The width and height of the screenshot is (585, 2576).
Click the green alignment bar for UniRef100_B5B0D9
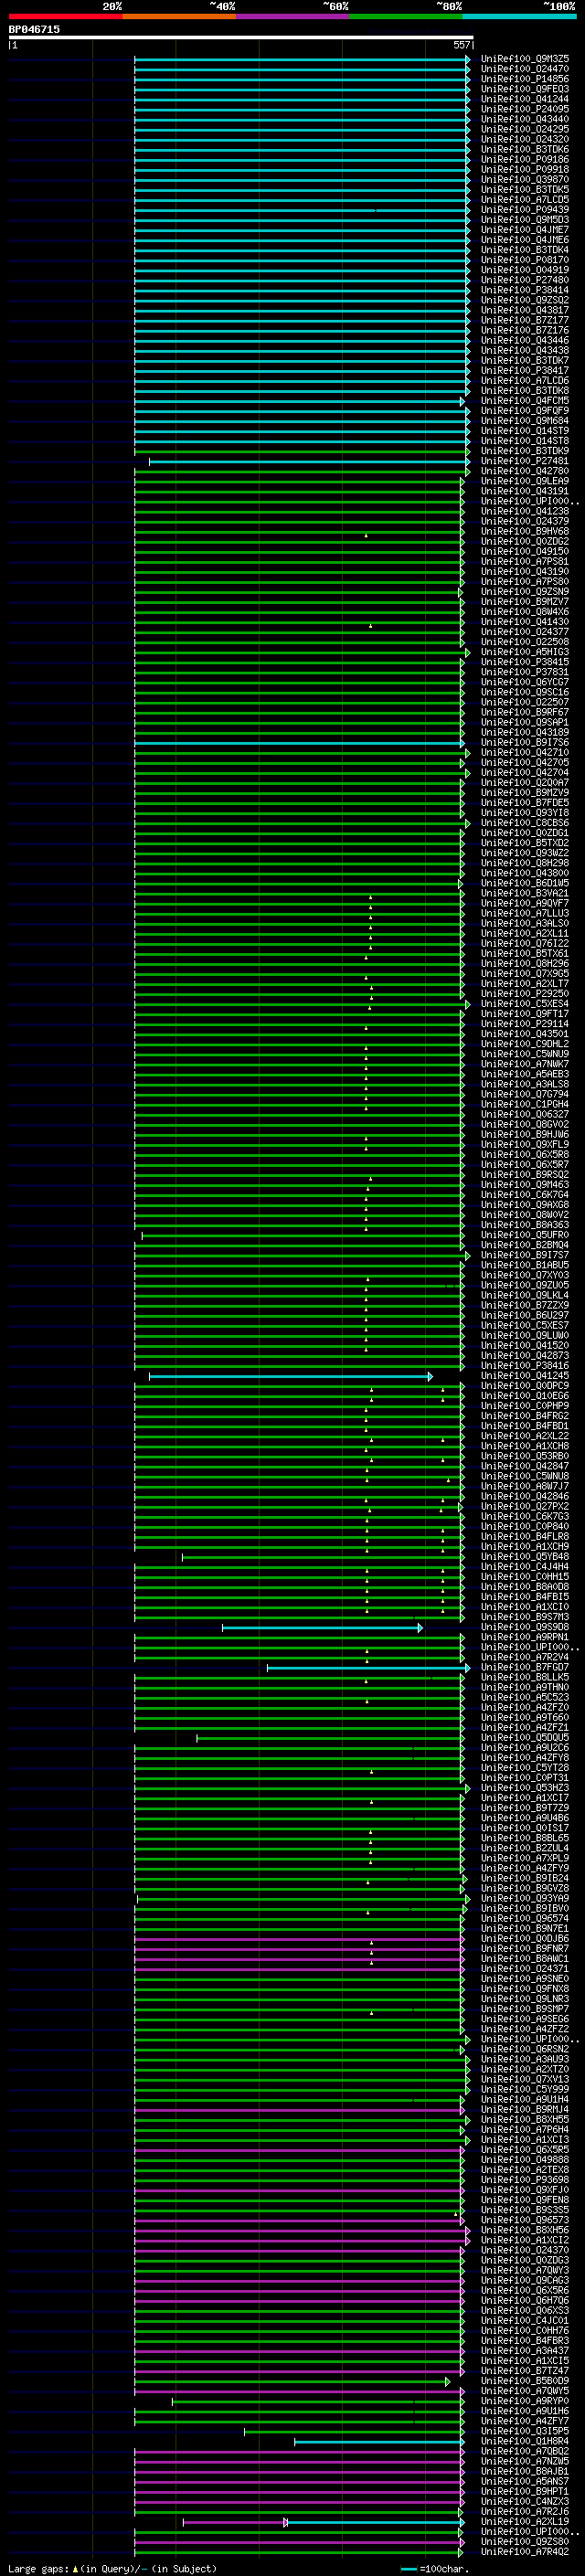[x=292, y=2381]
